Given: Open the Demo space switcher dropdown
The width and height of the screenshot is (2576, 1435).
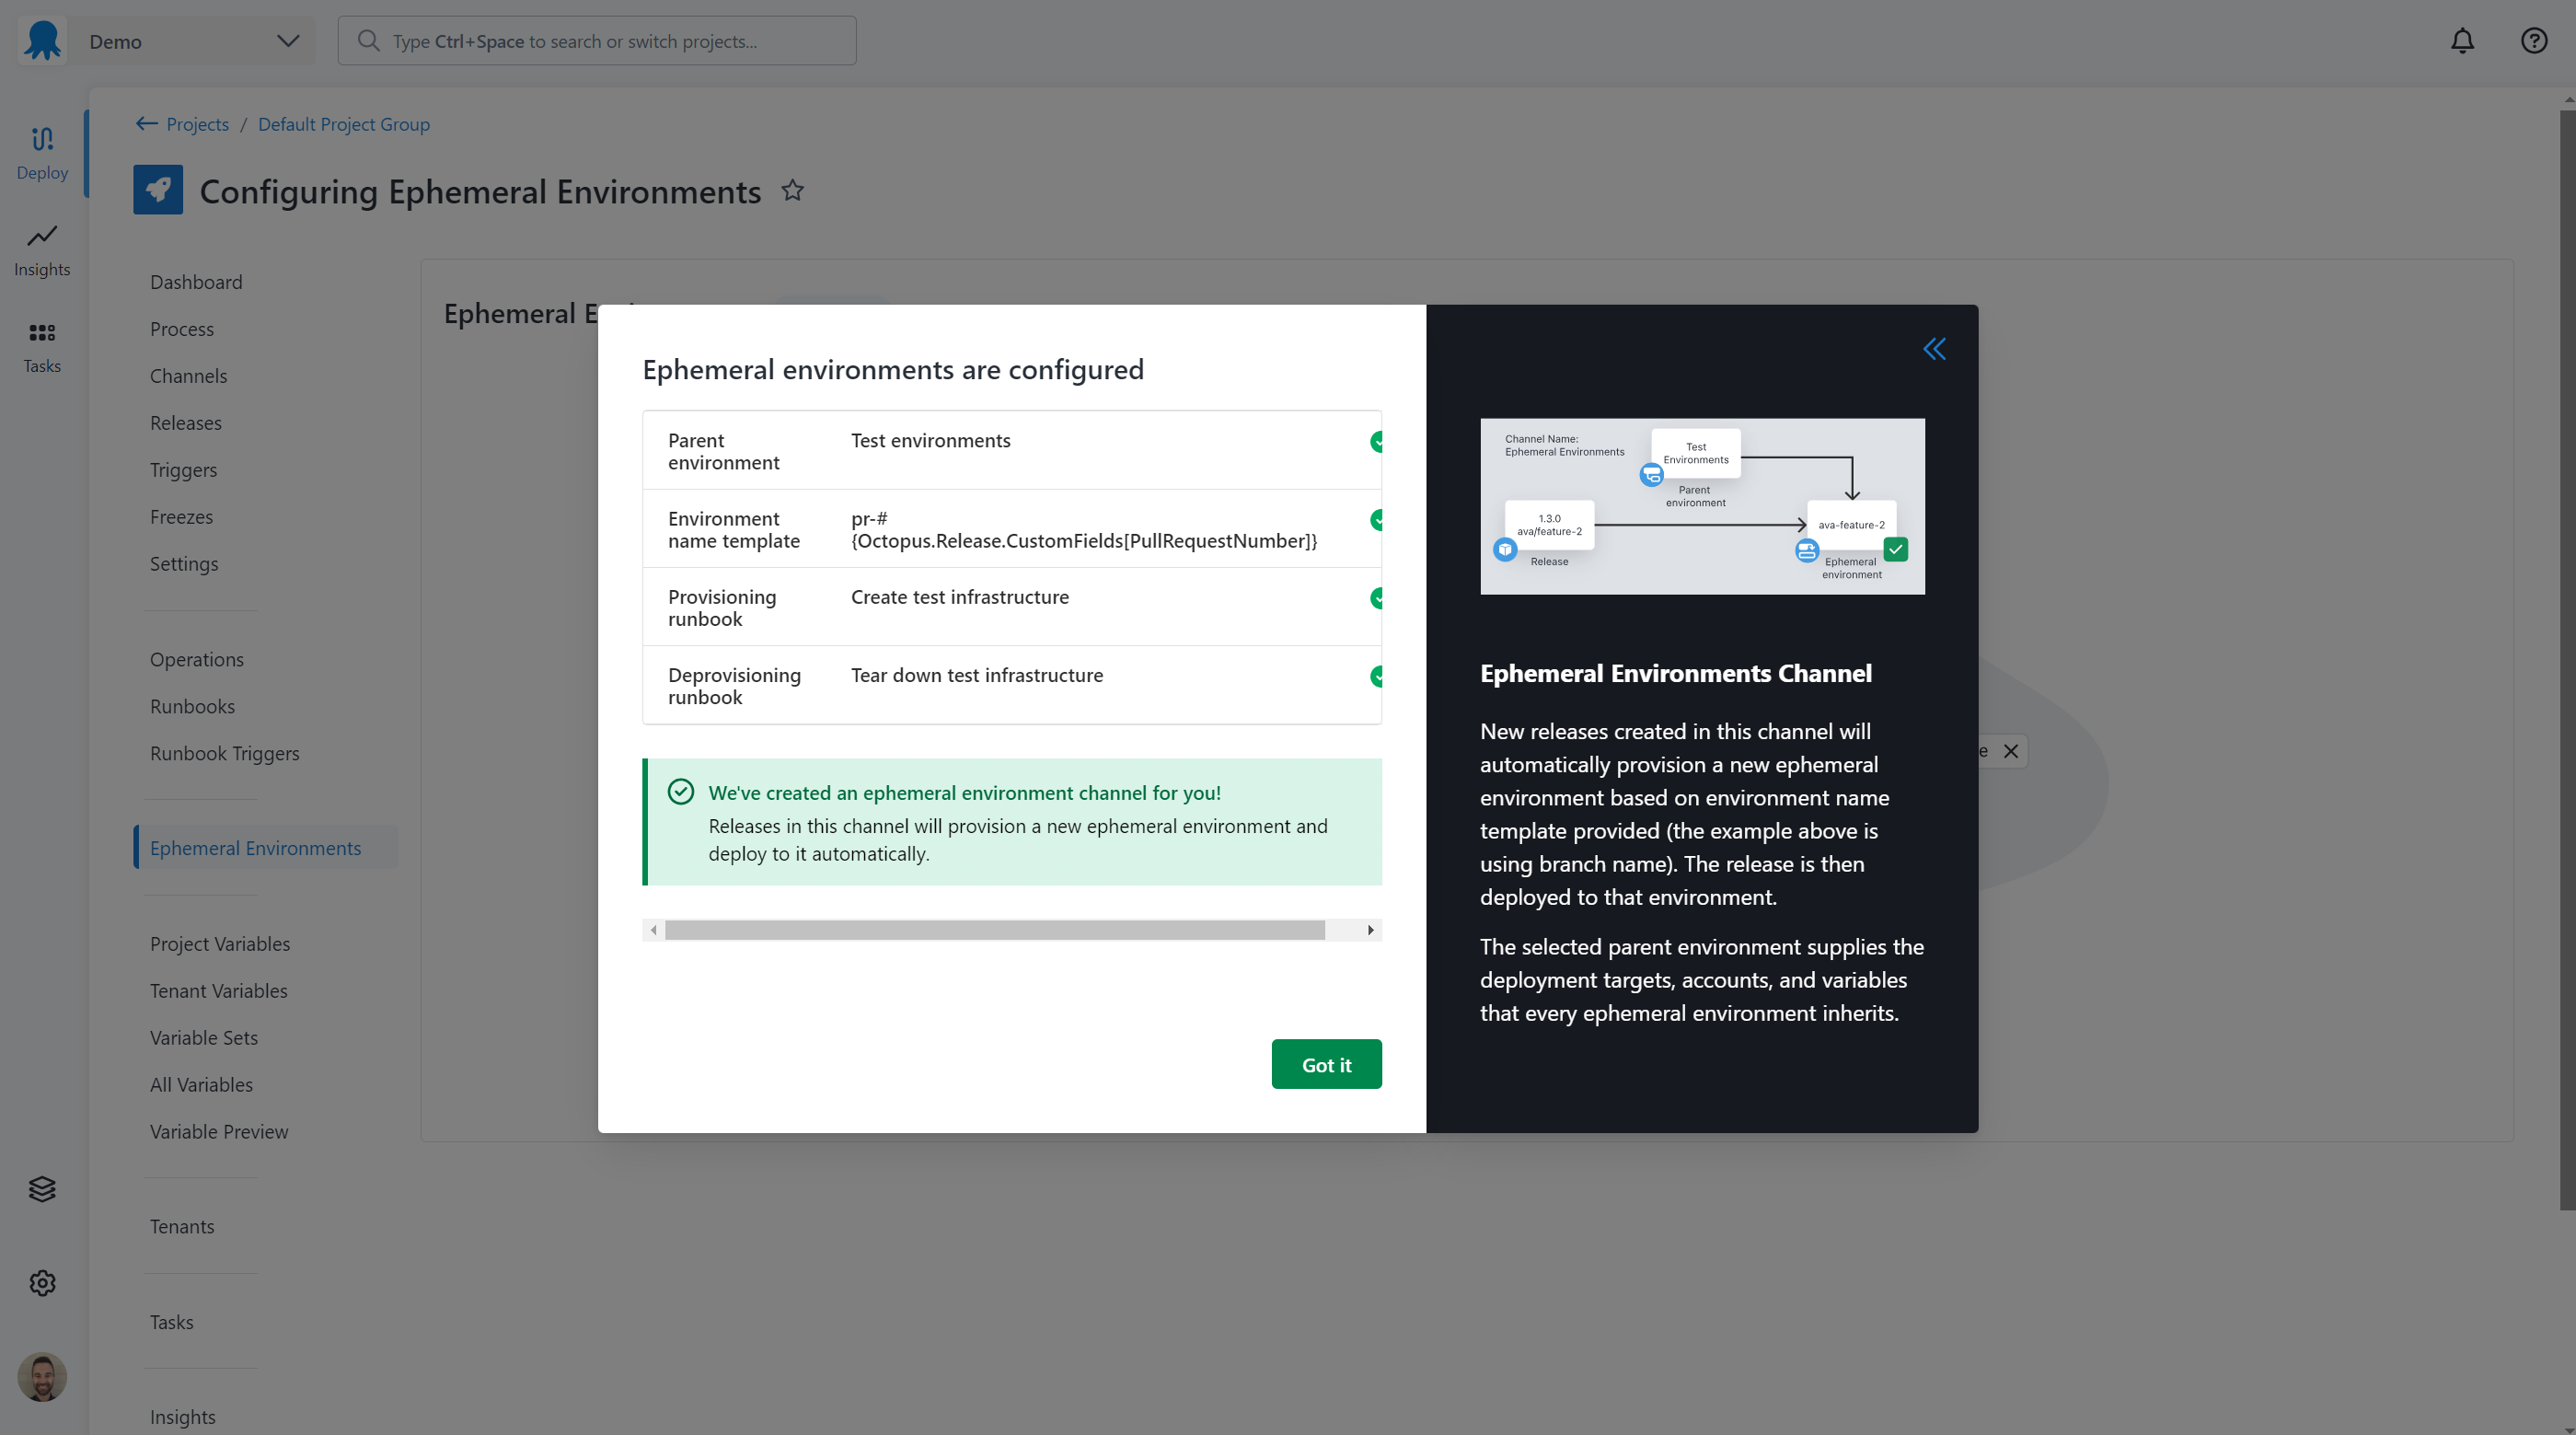Looking at the screenshot, I should 193,41.
